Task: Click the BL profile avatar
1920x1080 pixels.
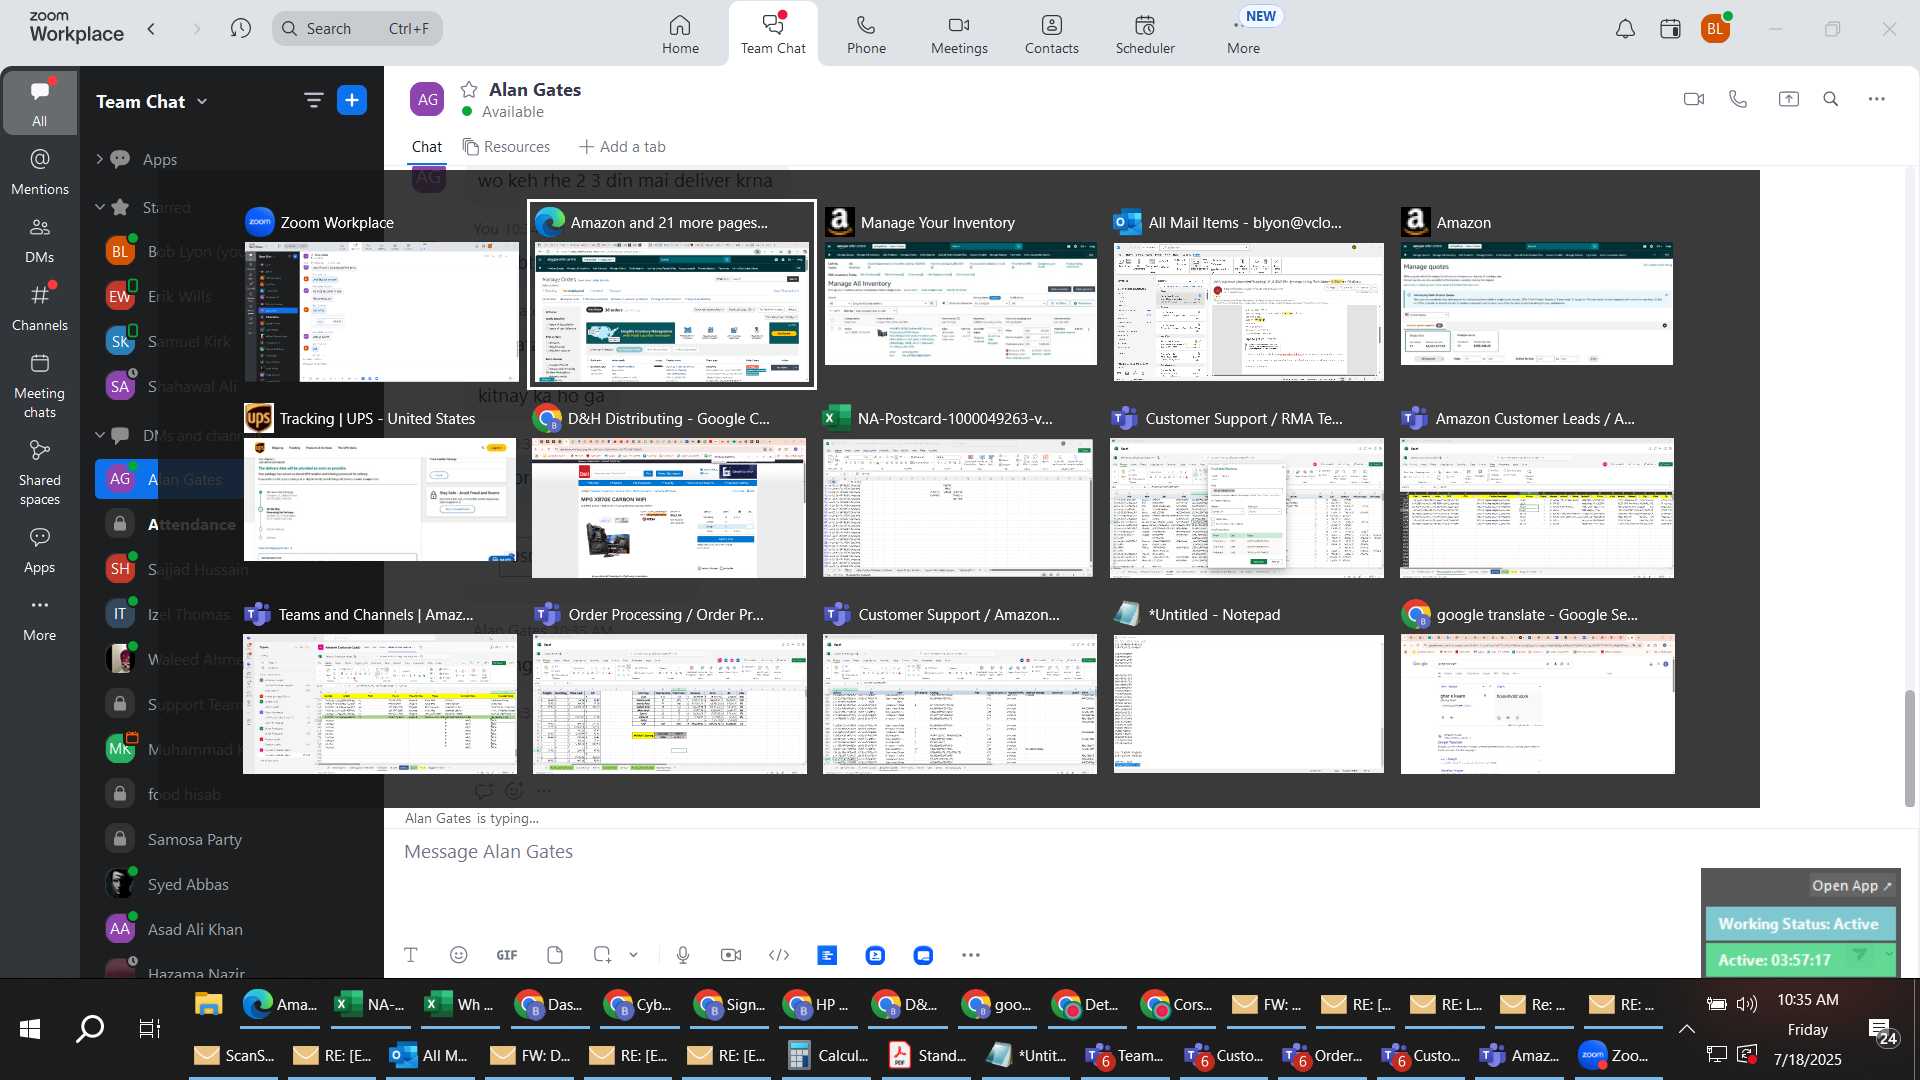Action: coord(1715,29)
